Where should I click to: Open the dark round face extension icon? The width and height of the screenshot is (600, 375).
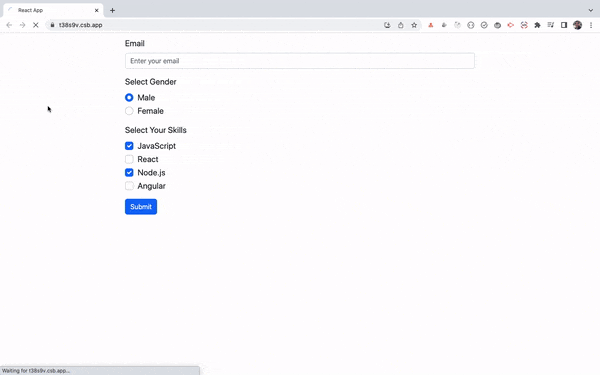pos(497,25)
